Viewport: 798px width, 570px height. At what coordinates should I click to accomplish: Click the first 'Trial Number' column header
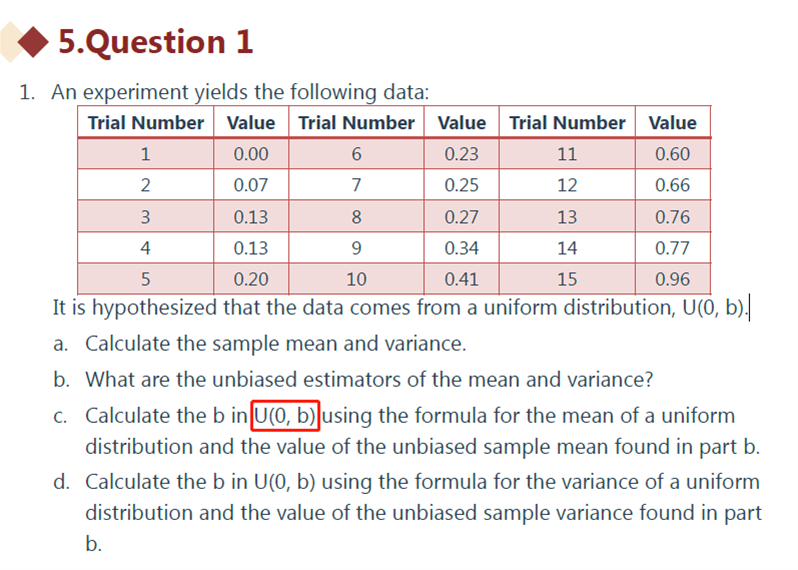146,123
